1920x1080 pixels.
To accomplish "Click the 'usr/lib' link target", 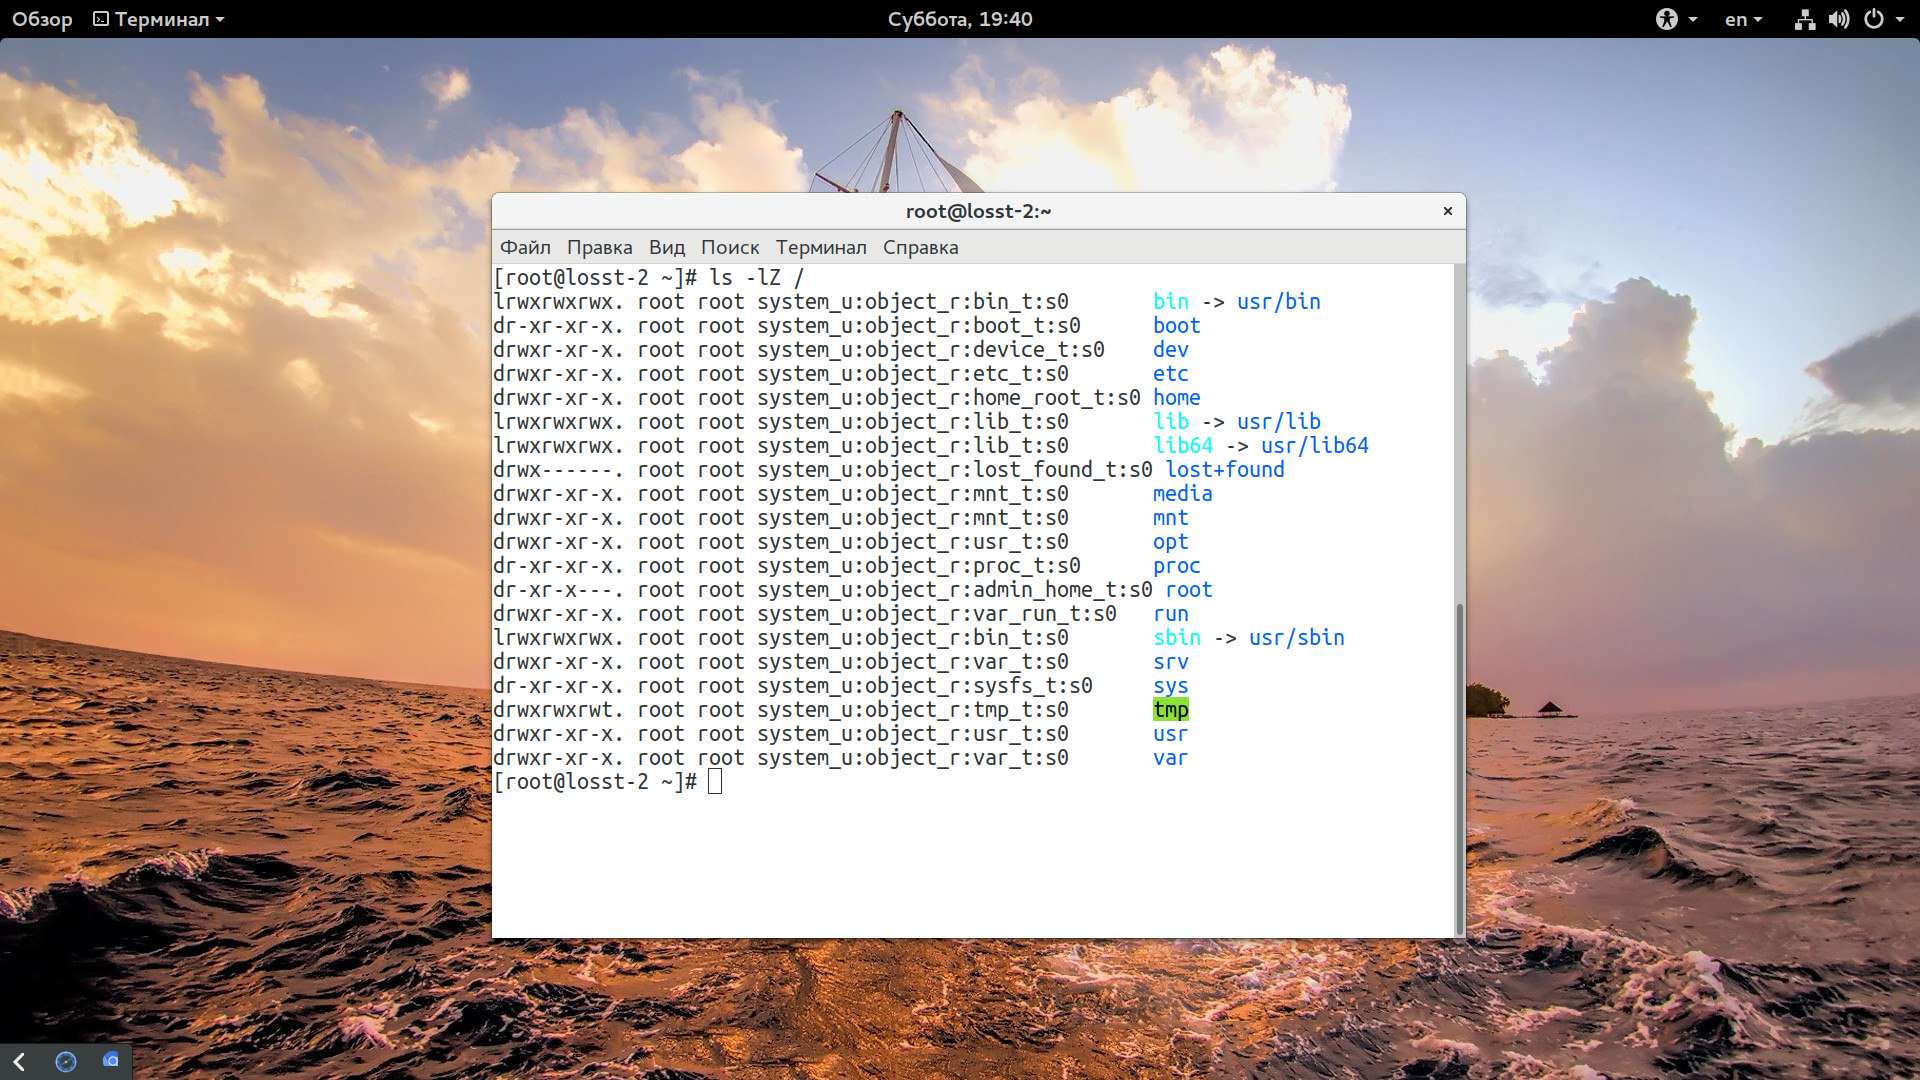I will (x=1279, y=422).
